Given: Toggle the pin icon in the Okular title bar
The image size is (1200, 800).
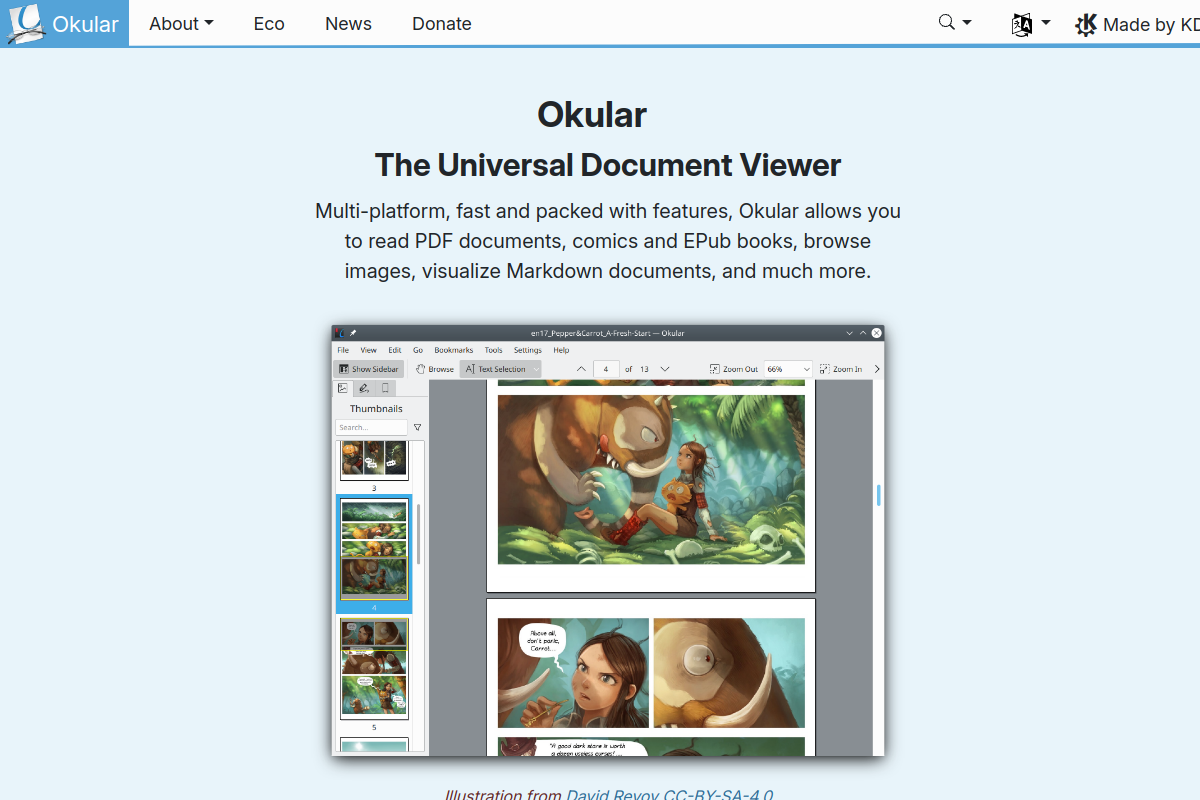Looking at the screenshot, I should click(x=353, y=333).
